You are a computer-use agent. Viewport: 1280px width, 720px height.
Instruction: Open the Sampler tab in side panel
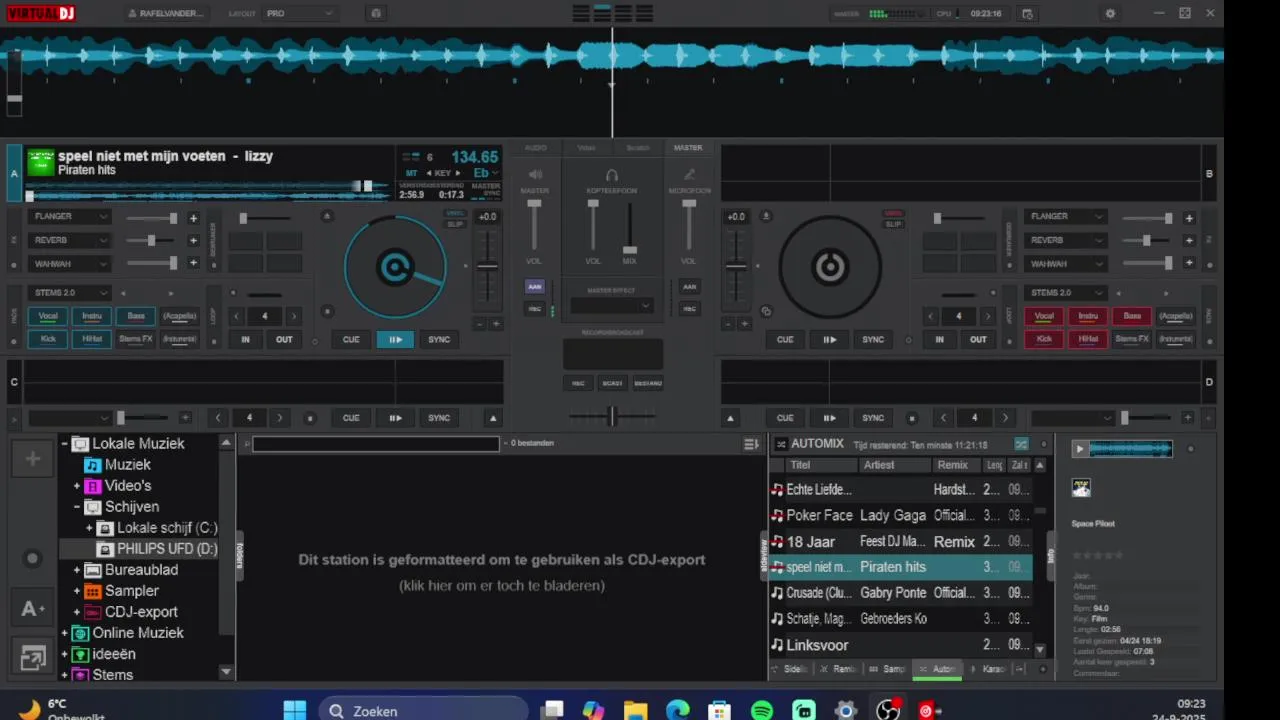[x=887, y=669]
